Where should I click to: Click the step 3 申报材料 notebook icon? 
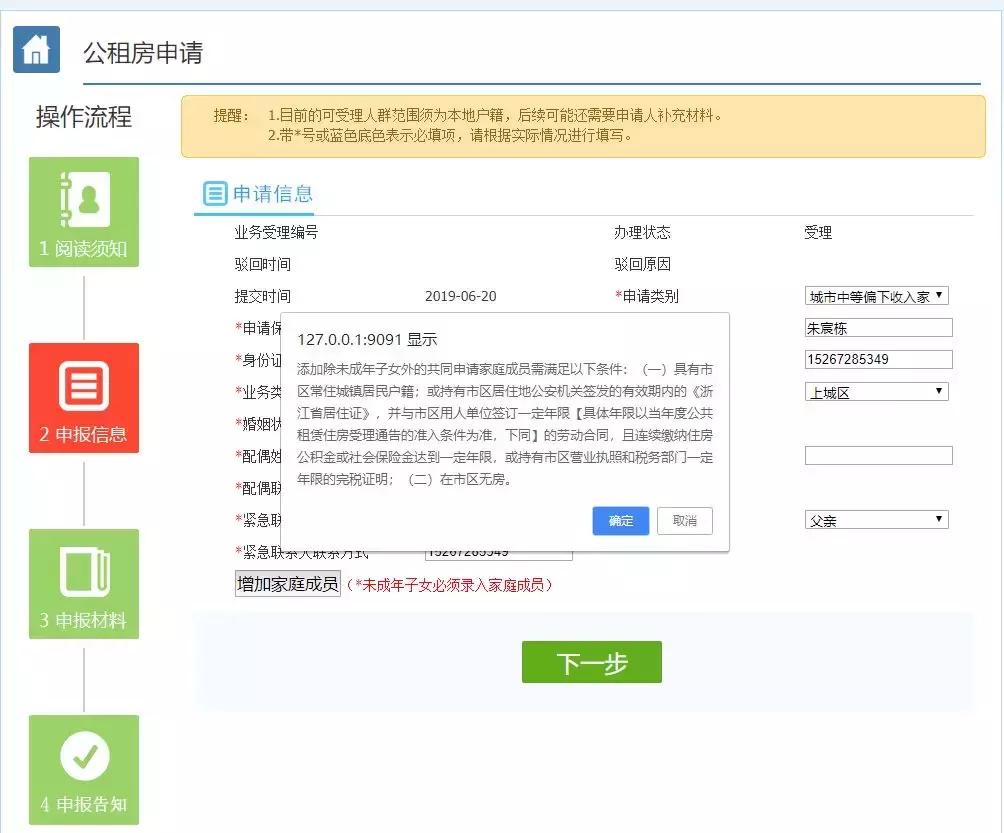tap(84, 572)
